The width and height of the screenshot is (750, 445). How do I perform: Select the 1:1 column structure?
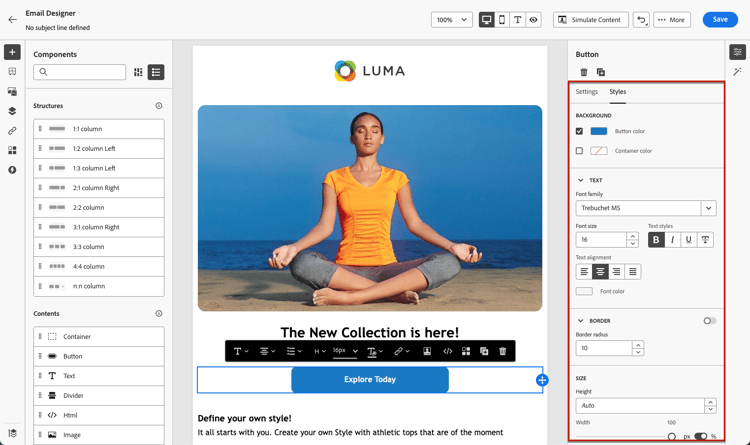[99, 129]
